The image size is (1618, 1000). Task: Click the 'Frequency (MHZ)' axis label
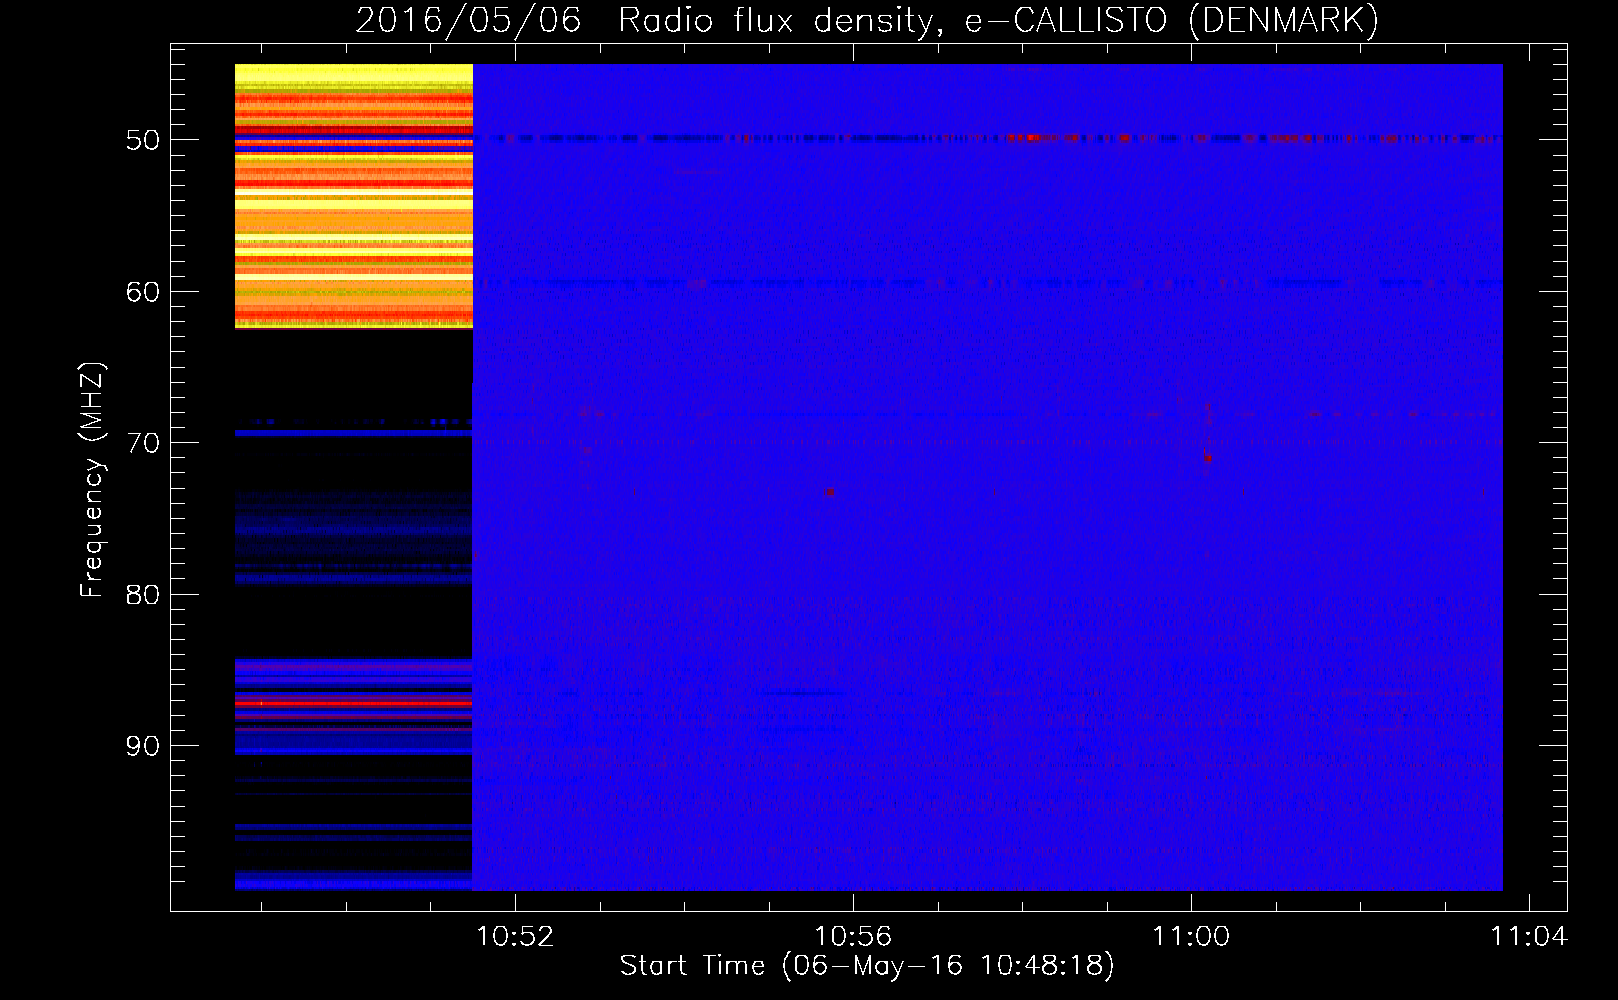(91, 480)
